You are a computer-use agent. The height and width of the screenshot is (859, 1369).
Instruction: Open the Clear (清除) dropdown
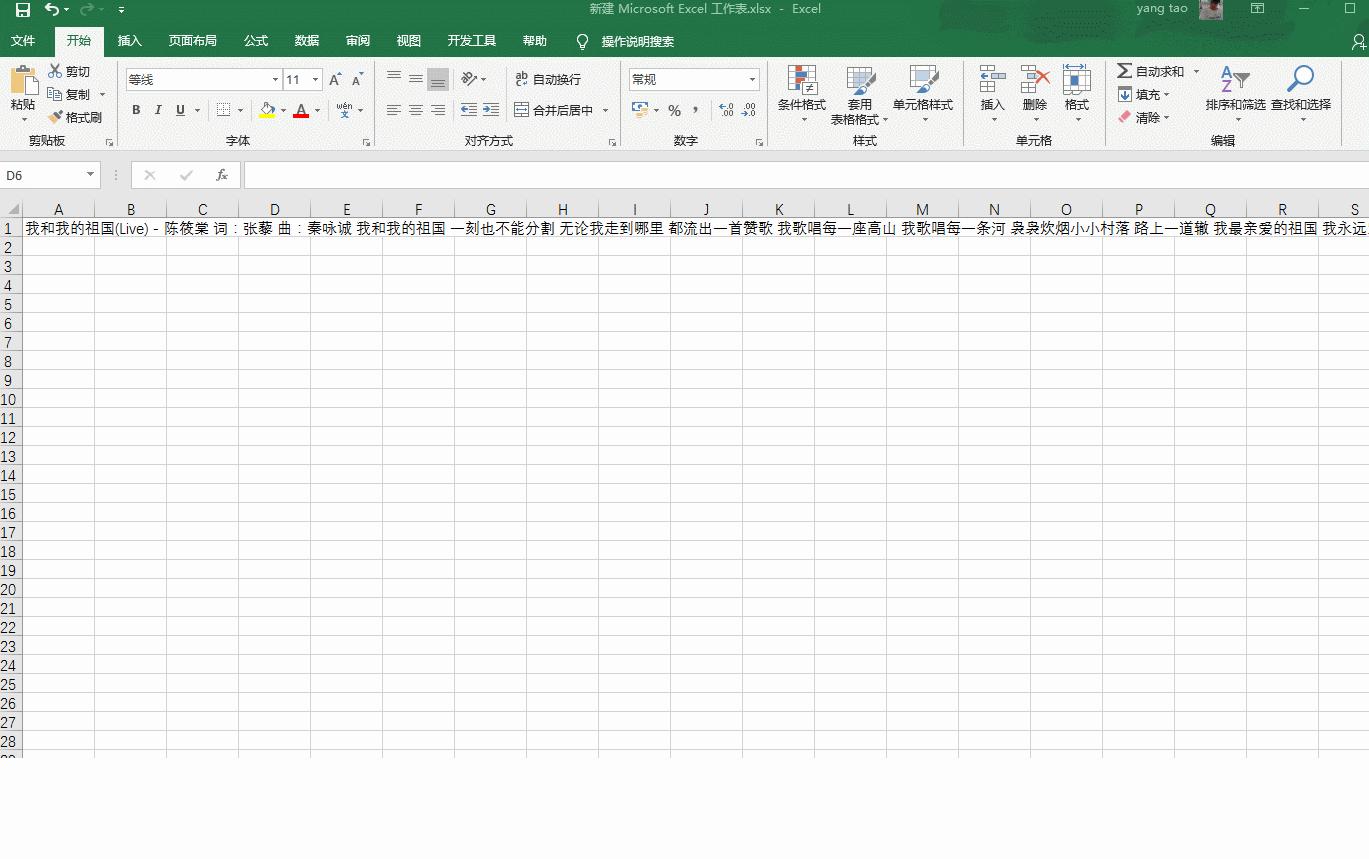point(1143,117)
